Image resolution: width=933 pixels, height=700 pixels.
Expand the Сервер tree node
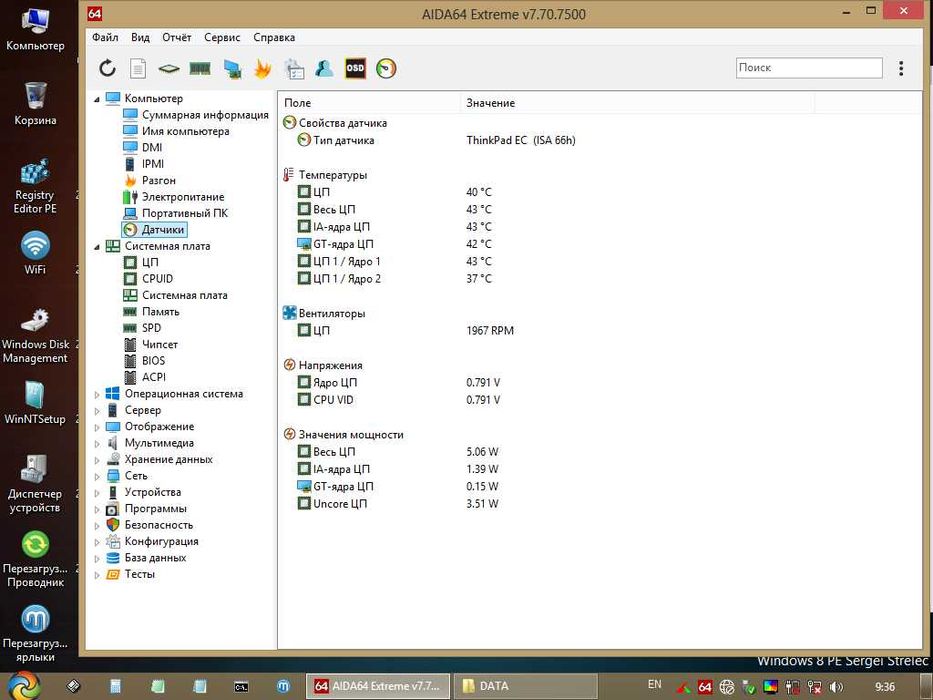[97, 411]
